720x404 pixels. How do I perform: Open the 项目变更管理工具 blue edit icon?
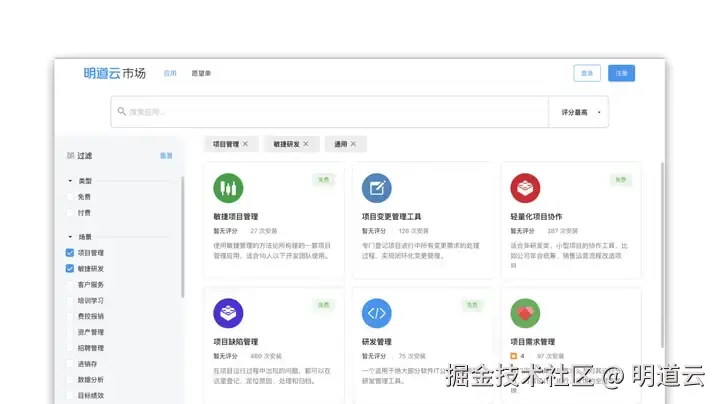[x=377, y=188]
